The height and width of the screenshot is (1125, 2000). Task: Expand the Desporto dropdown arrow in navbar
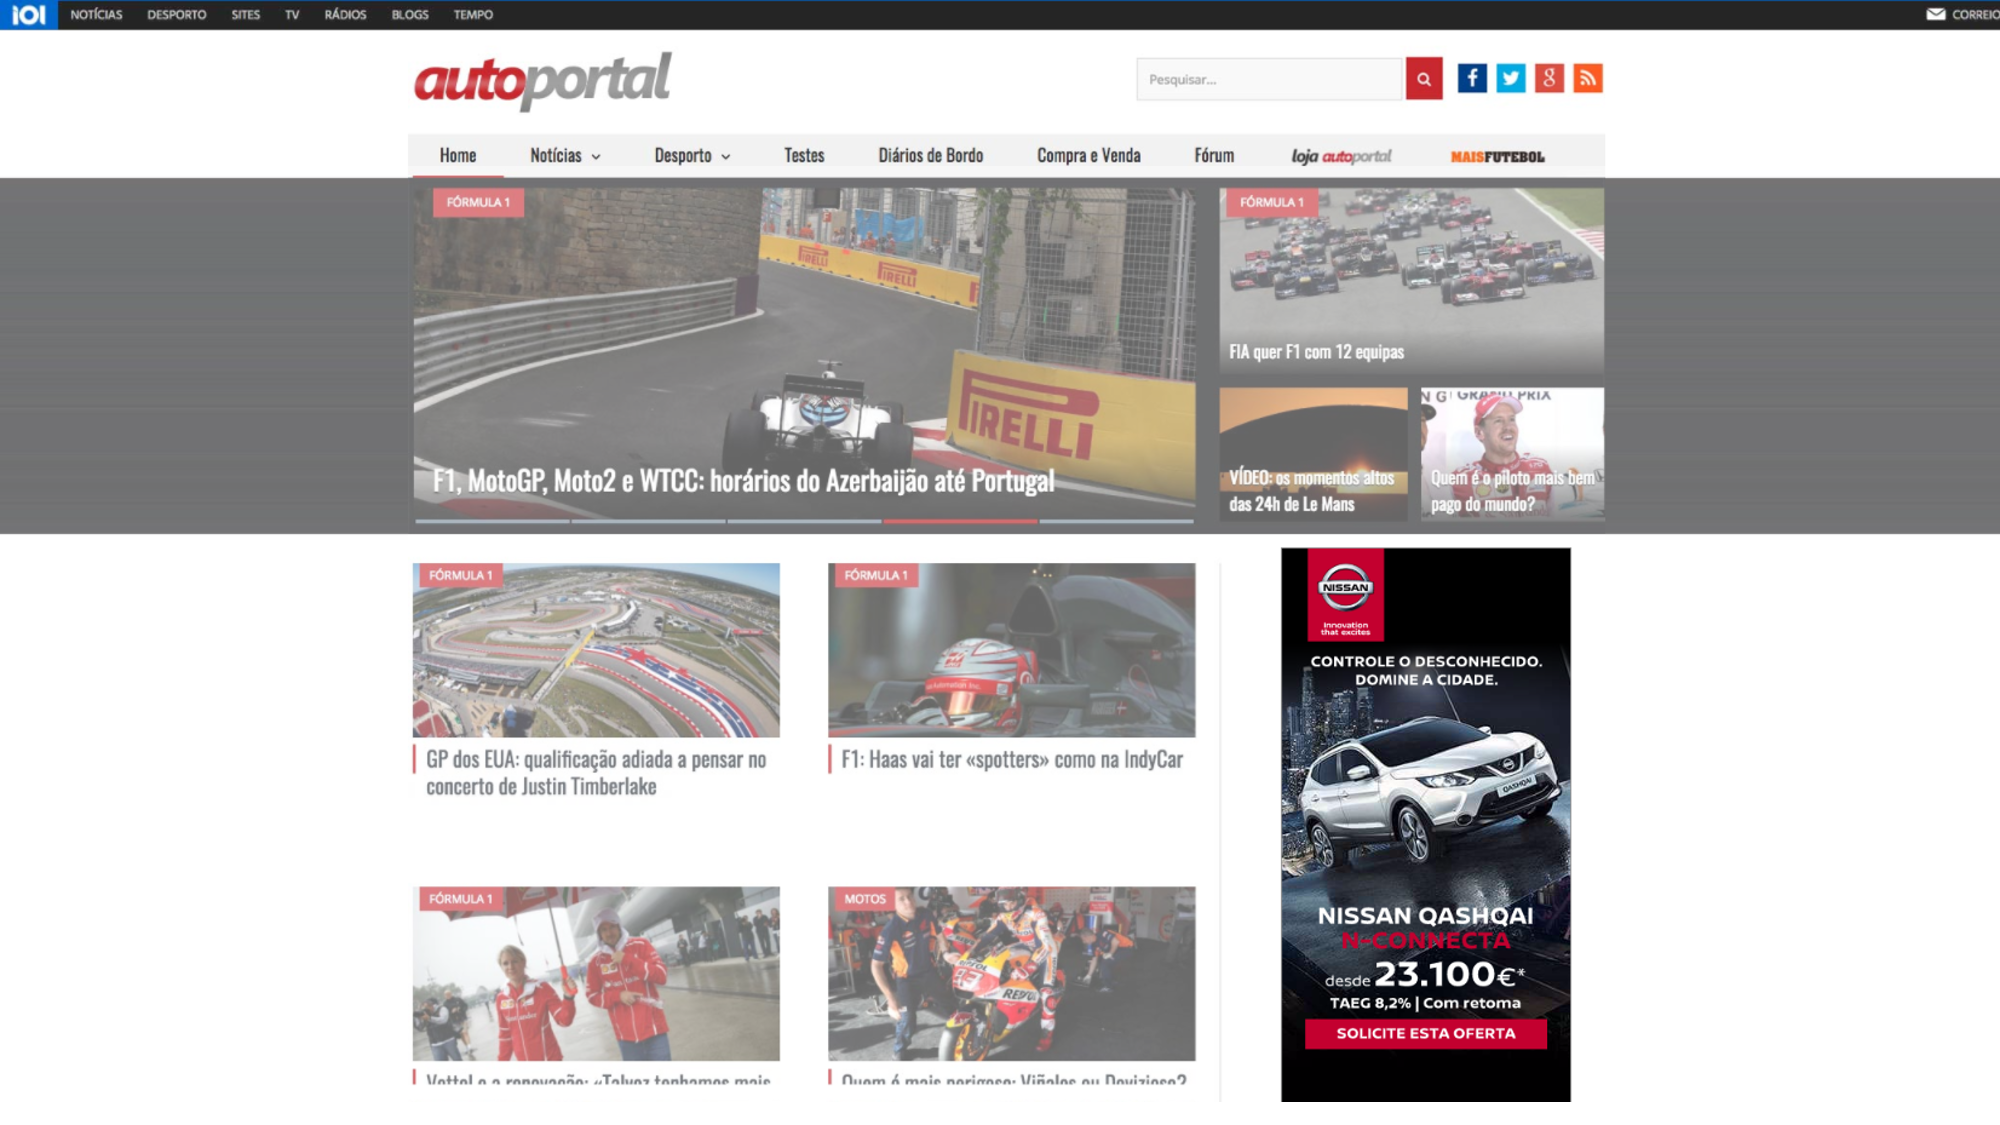726,157
